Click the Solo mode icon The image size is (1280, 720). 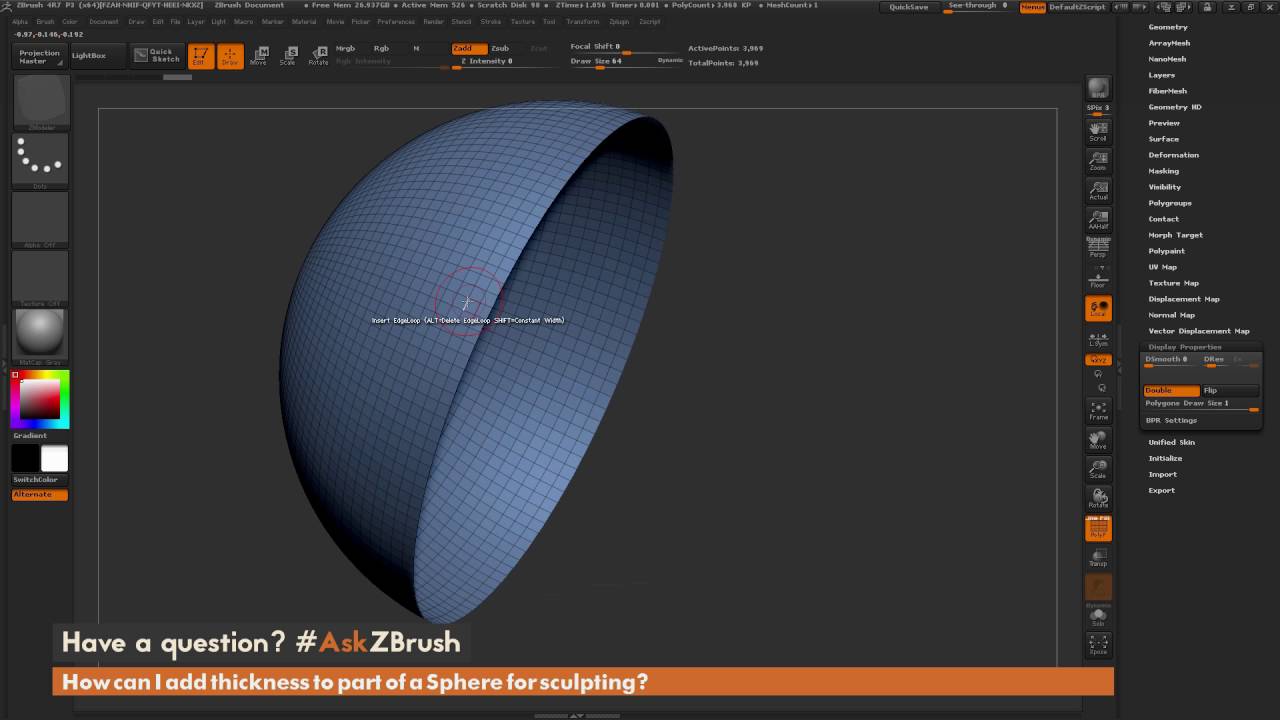[1098, 616]
